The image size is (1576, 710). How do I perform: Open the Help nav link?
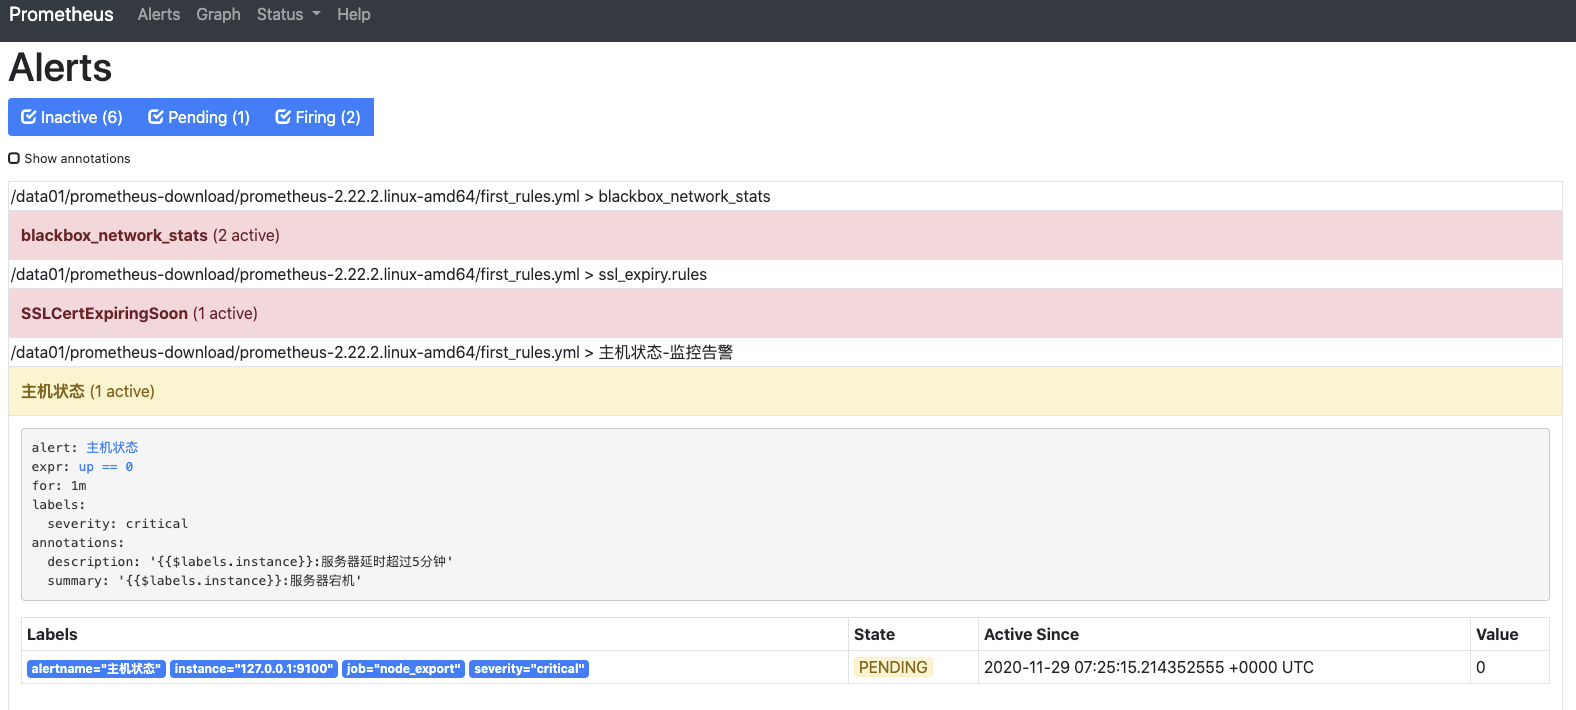pos(353,14)
